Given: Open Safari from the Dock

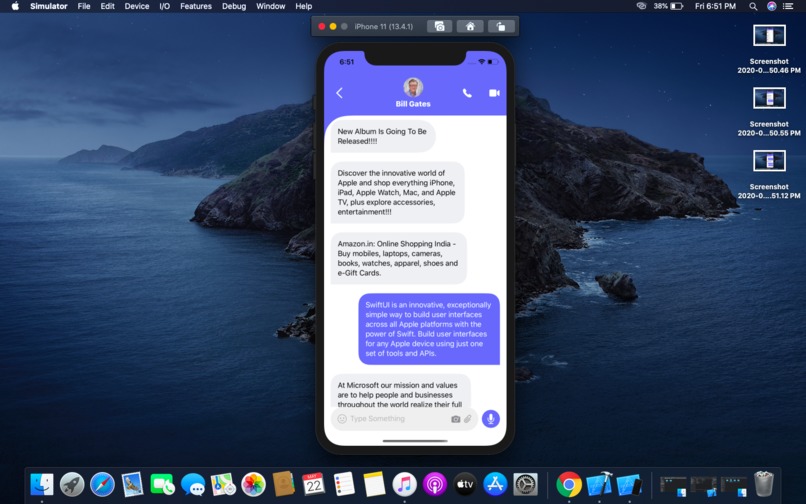Looking at the screenshot, I should tap(102, 484).
